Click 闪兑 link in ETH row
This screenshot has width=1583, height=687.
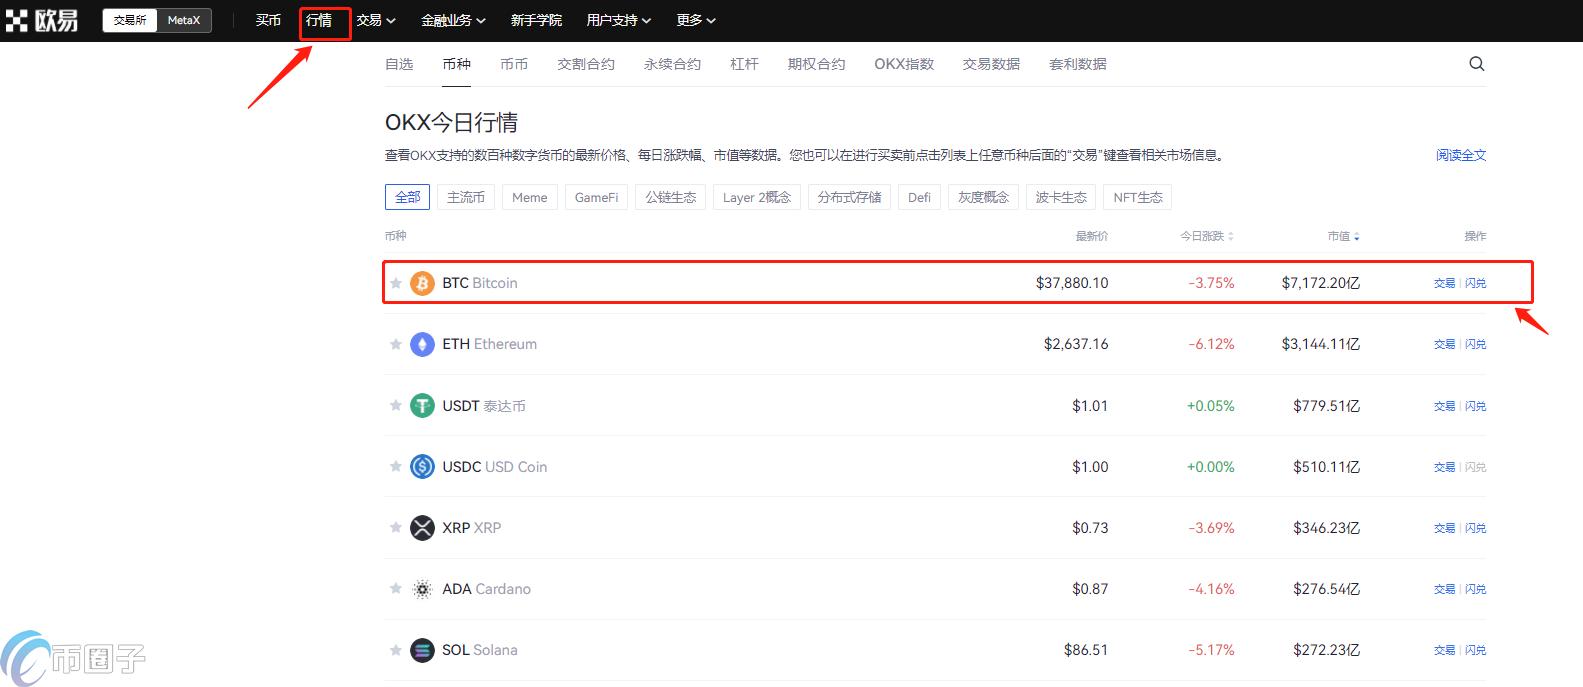click(x=1476, y=344)
